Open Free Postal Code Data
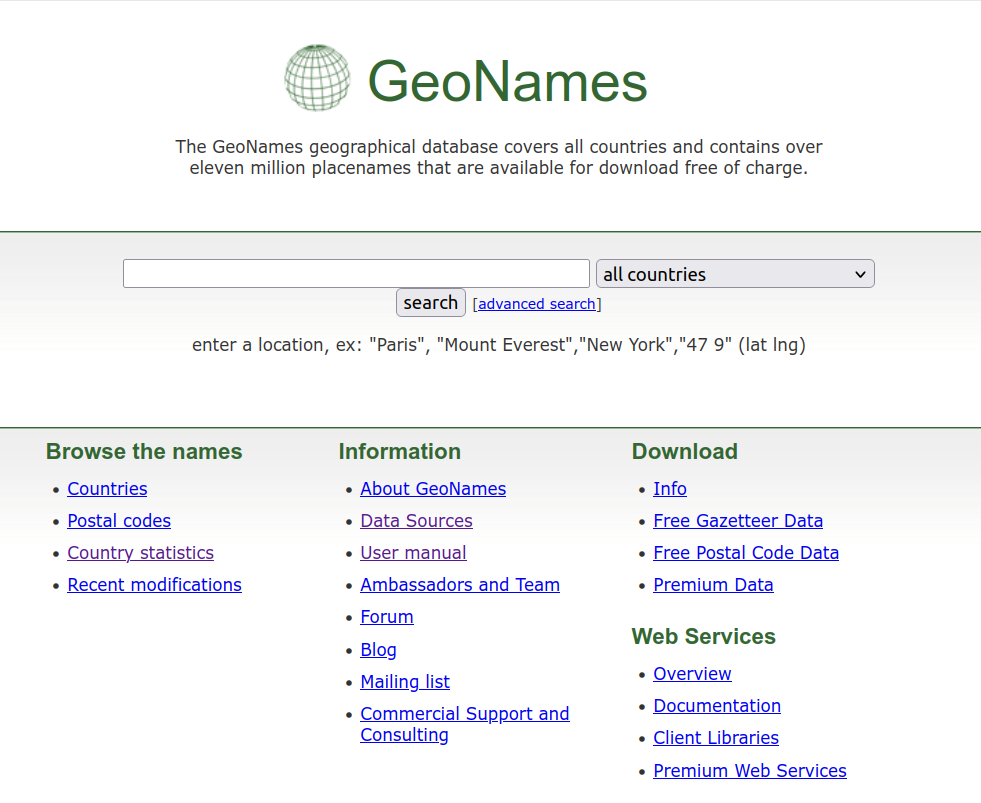This screenshot has width=981, height=803. 746,553
